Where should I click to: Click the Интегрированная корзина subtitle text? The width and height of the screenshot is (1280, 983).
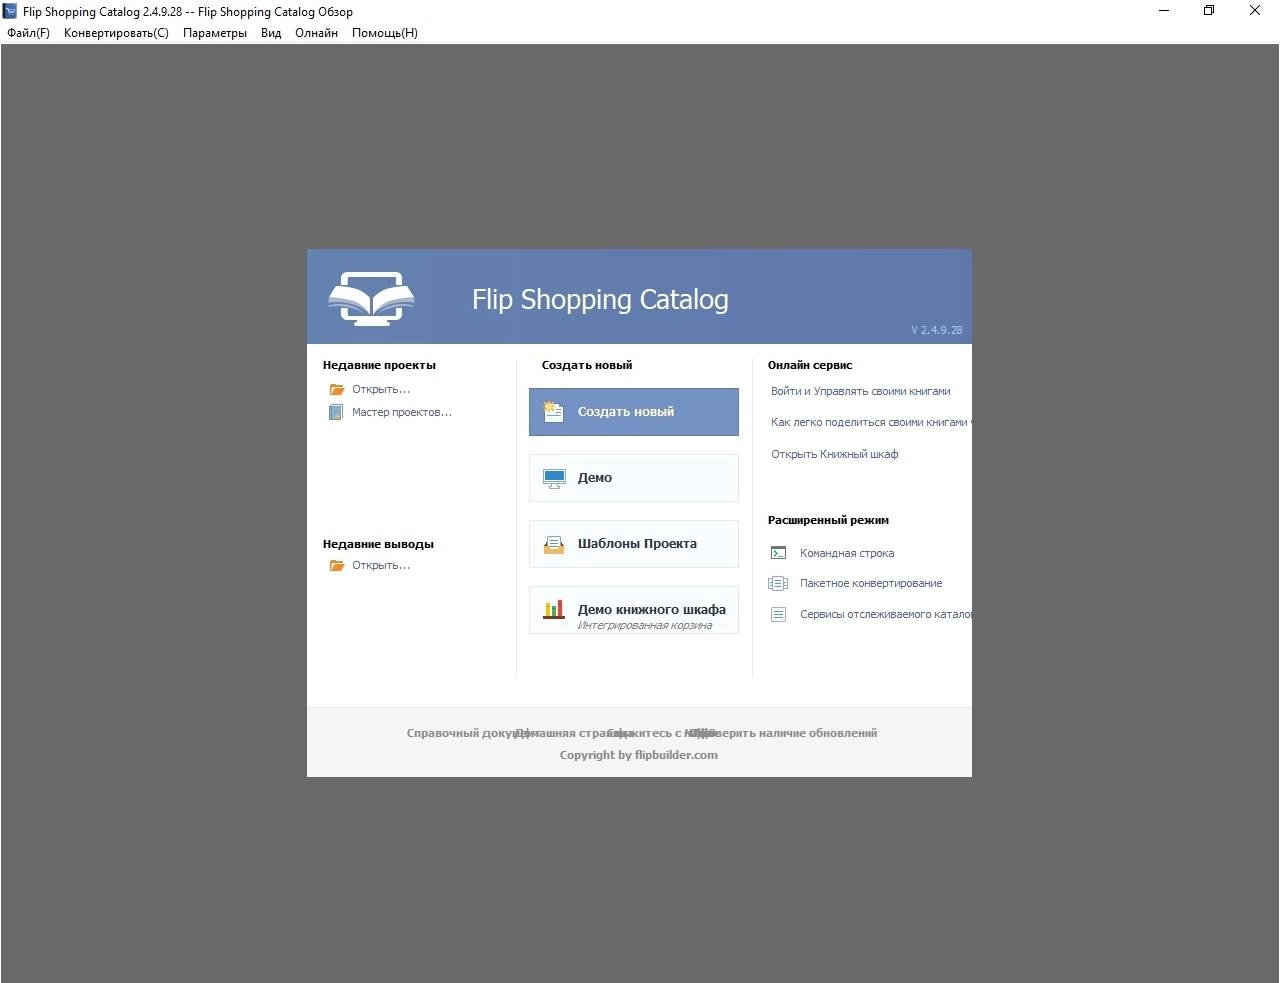645,625
